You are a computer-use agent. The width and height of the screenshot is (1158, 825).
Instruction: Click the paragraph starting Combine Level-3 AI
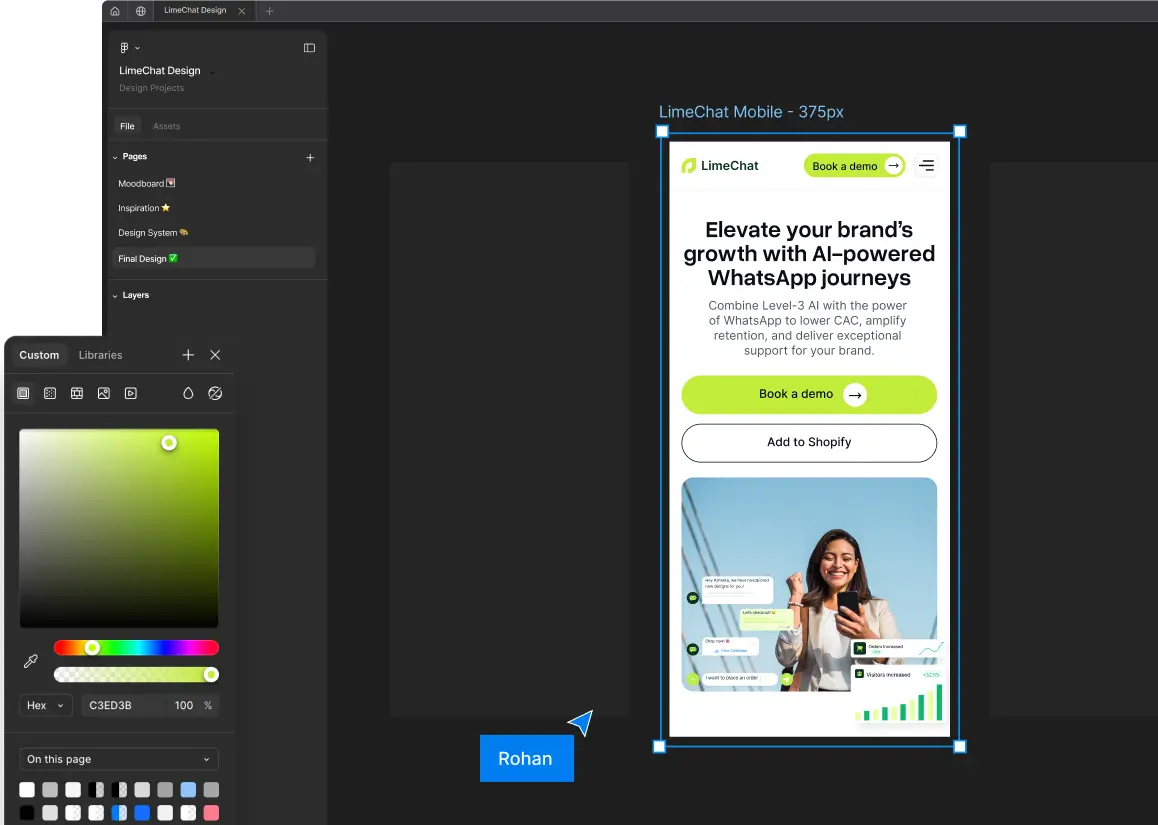(808, 328)
